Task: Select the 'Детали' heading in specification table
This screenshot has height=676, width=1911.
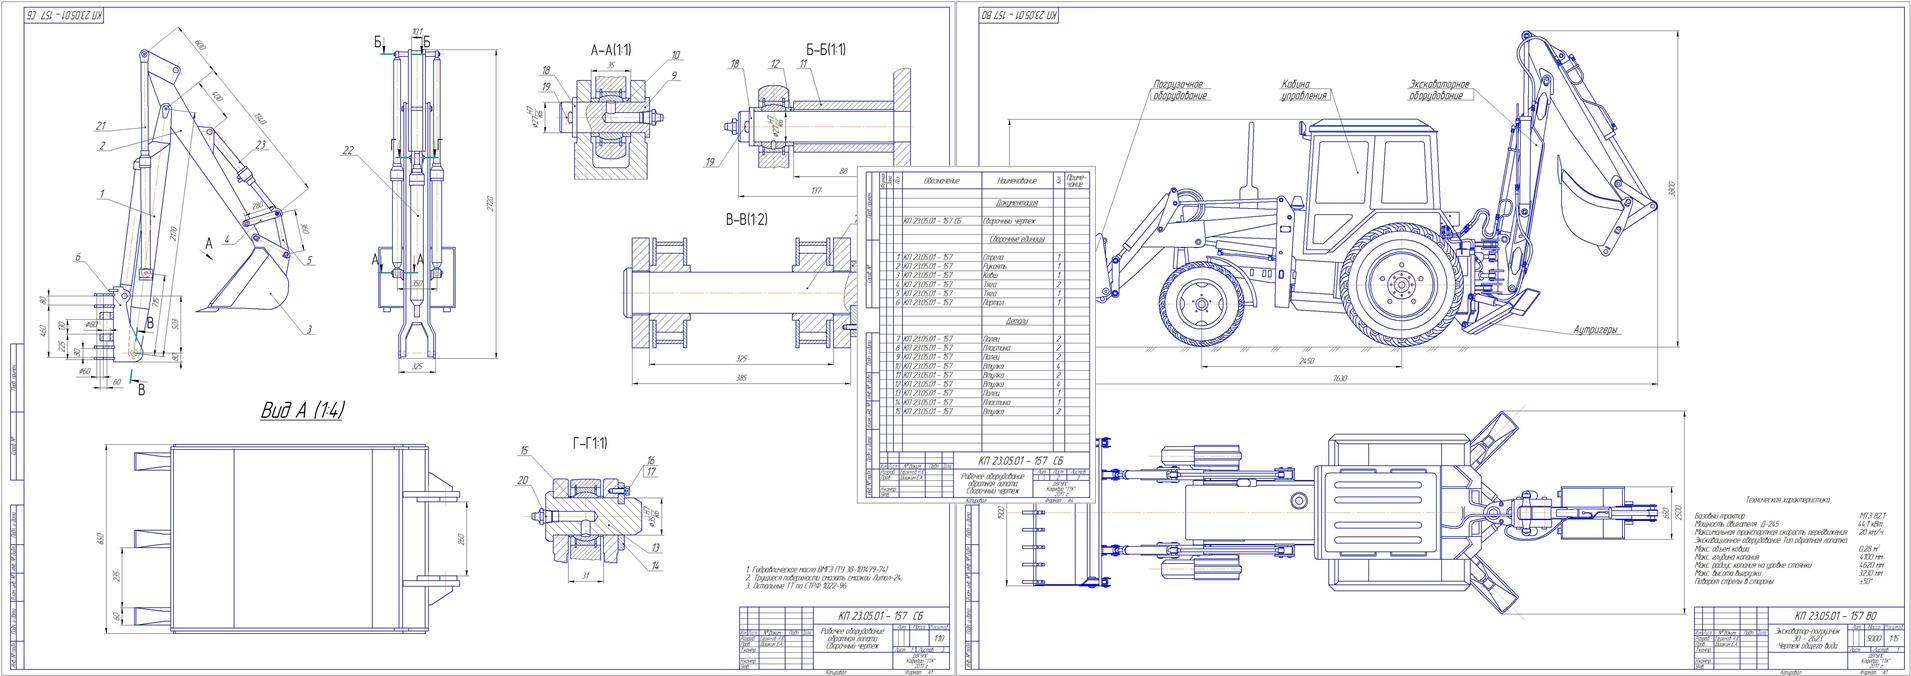Action: (x=1017, y=321)
